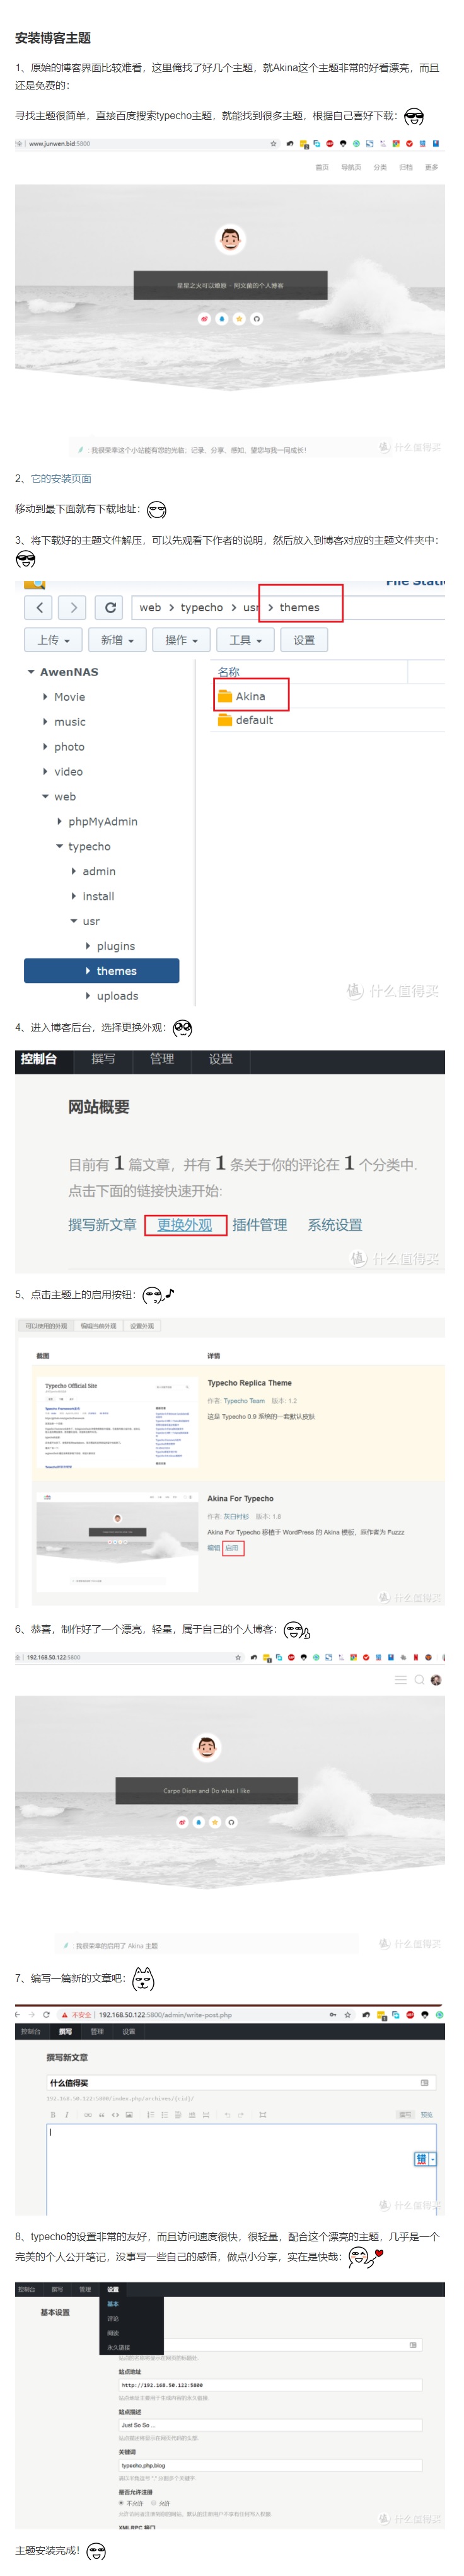Select the 允许 radio button
This screenshot has height=2576, width=464.
tap(154, 2505)
